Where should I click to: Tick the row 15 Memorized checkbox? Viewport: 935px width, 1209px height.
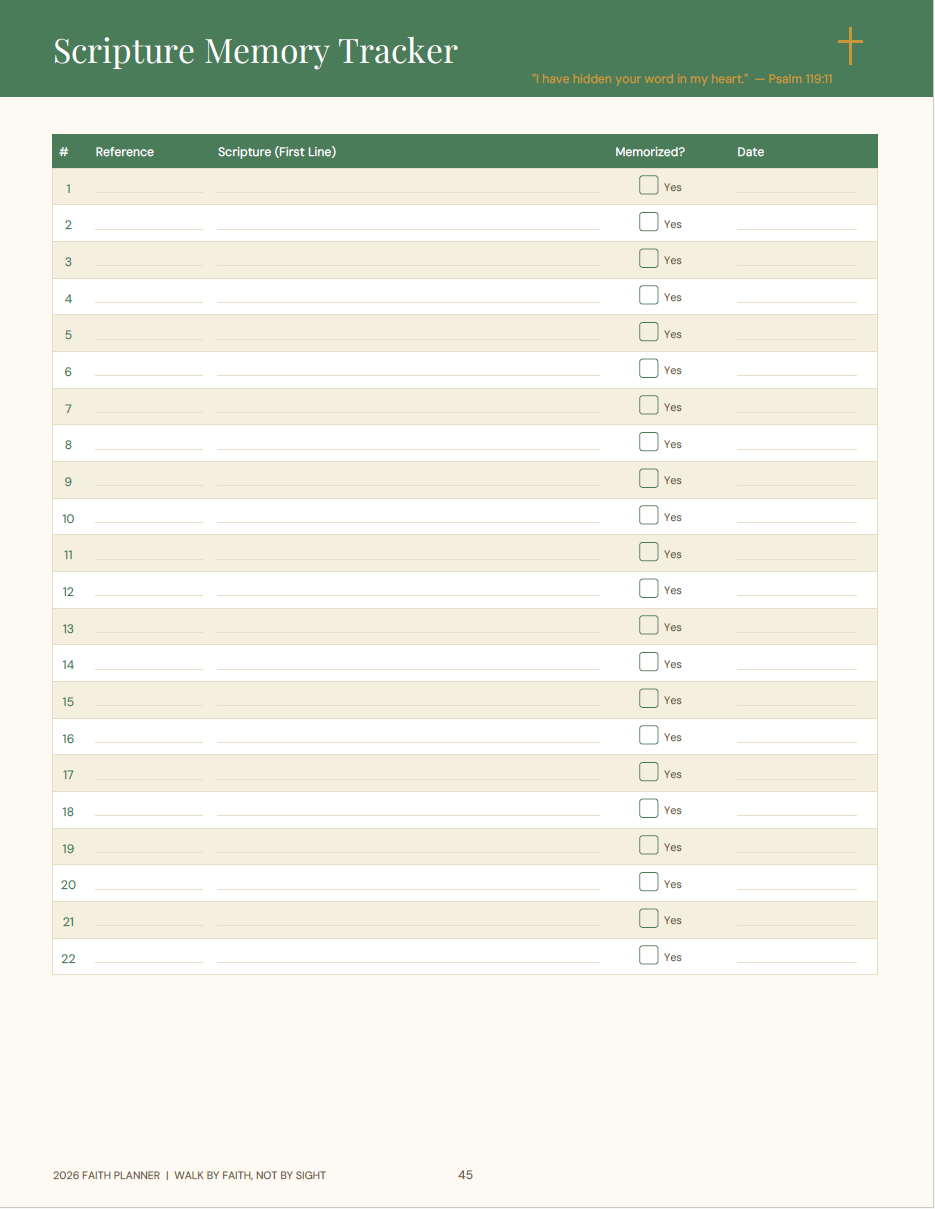point(649,698)
